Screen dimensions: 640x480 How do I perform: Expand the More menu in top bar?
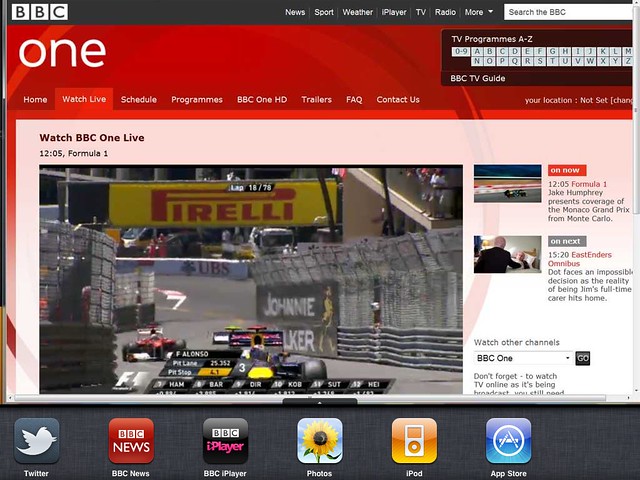coord(478,12)
